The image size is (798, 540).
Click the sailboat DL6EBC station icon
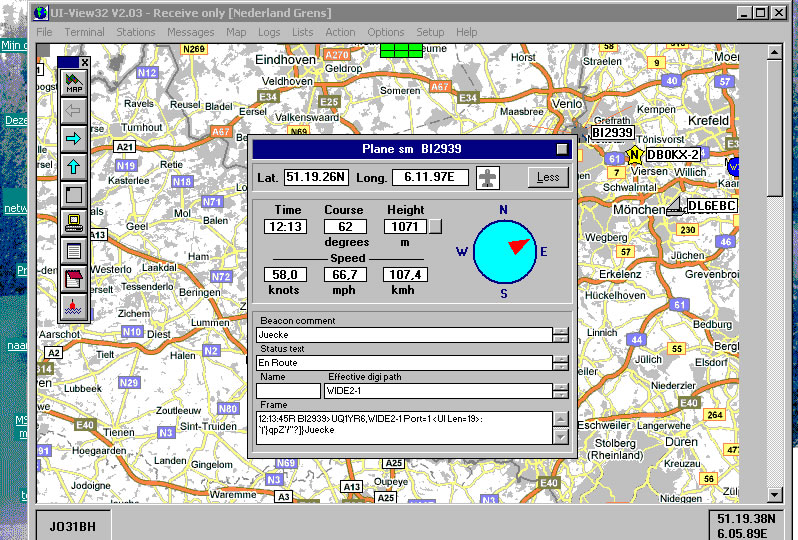point(675,206)
